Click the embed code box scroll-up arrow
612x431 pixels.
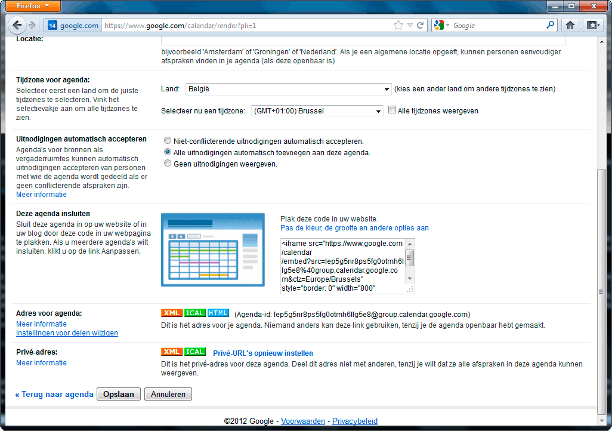tap(410, 244)
